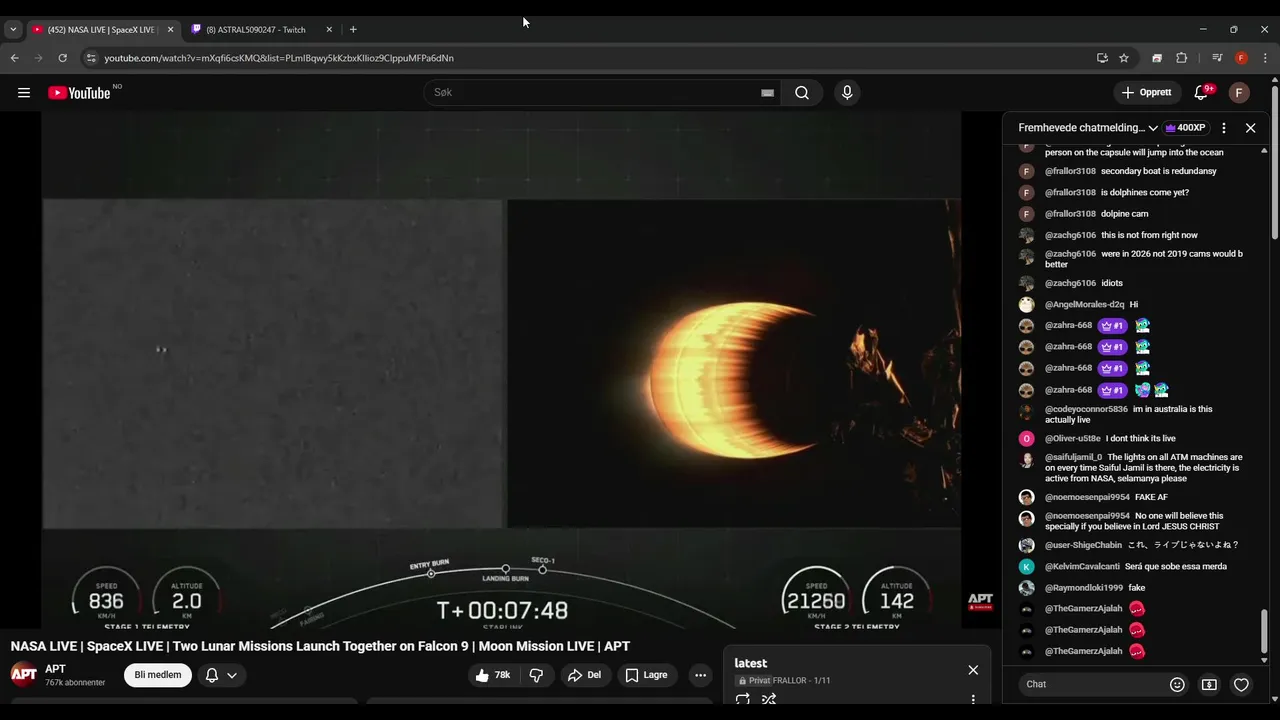Open the Chrome extensions puzzle icon

(1181, 58)
